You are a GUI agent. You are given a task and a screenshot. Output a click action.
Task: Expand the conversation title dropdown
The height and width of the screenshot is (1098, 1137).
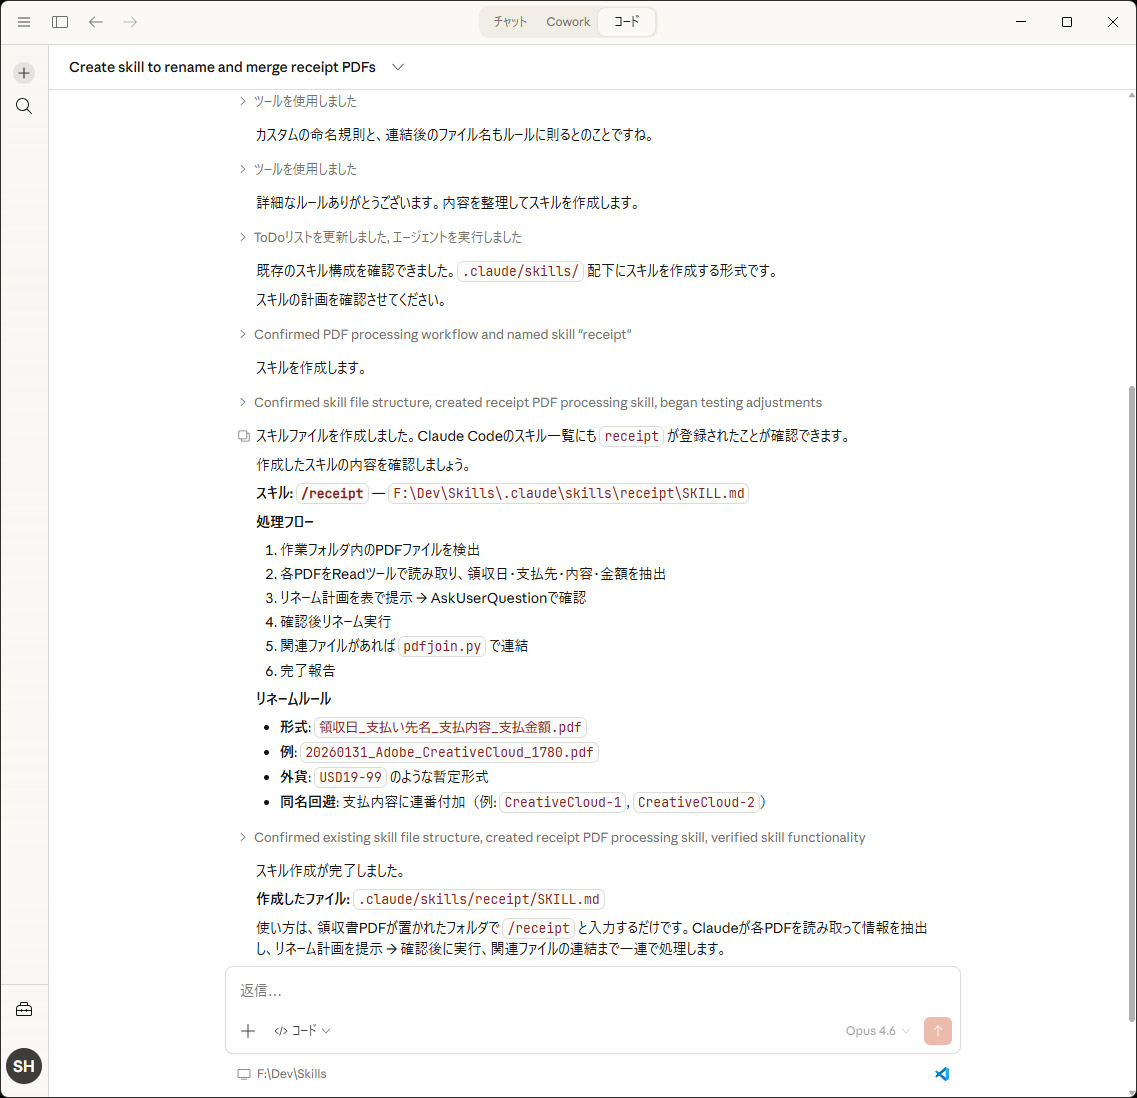(397, 67)
